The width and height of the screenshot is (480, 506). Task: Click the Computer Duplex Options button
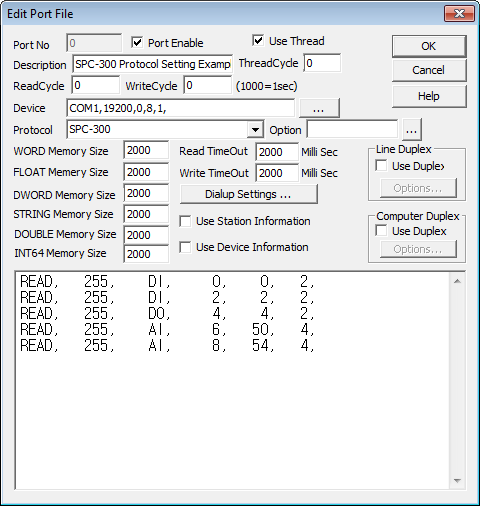[x=418, y=249]
